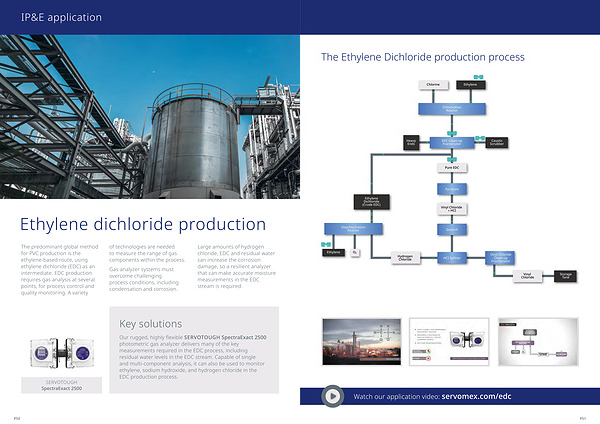Screen dimensions: 600x424
Task: Click analyzer icon above lower Ethylene box
Action: pos(327,242)
